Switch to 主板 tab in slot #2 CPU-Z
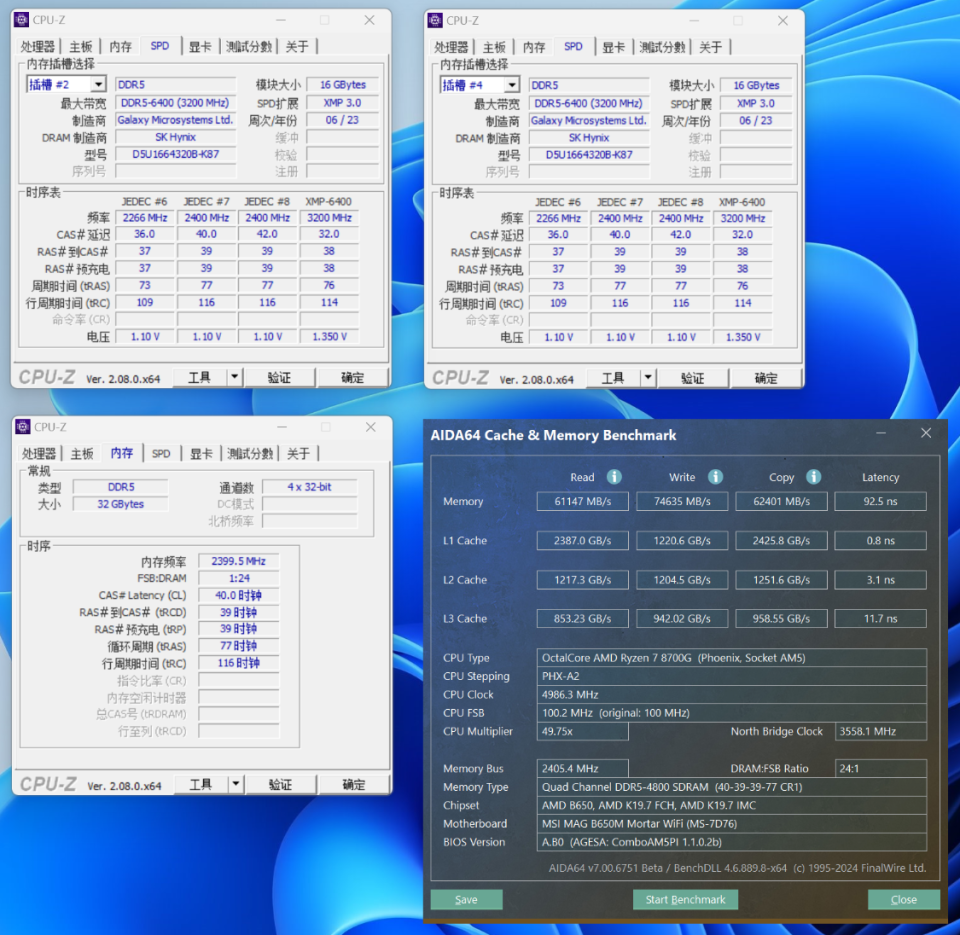 (x=81, y=47)
